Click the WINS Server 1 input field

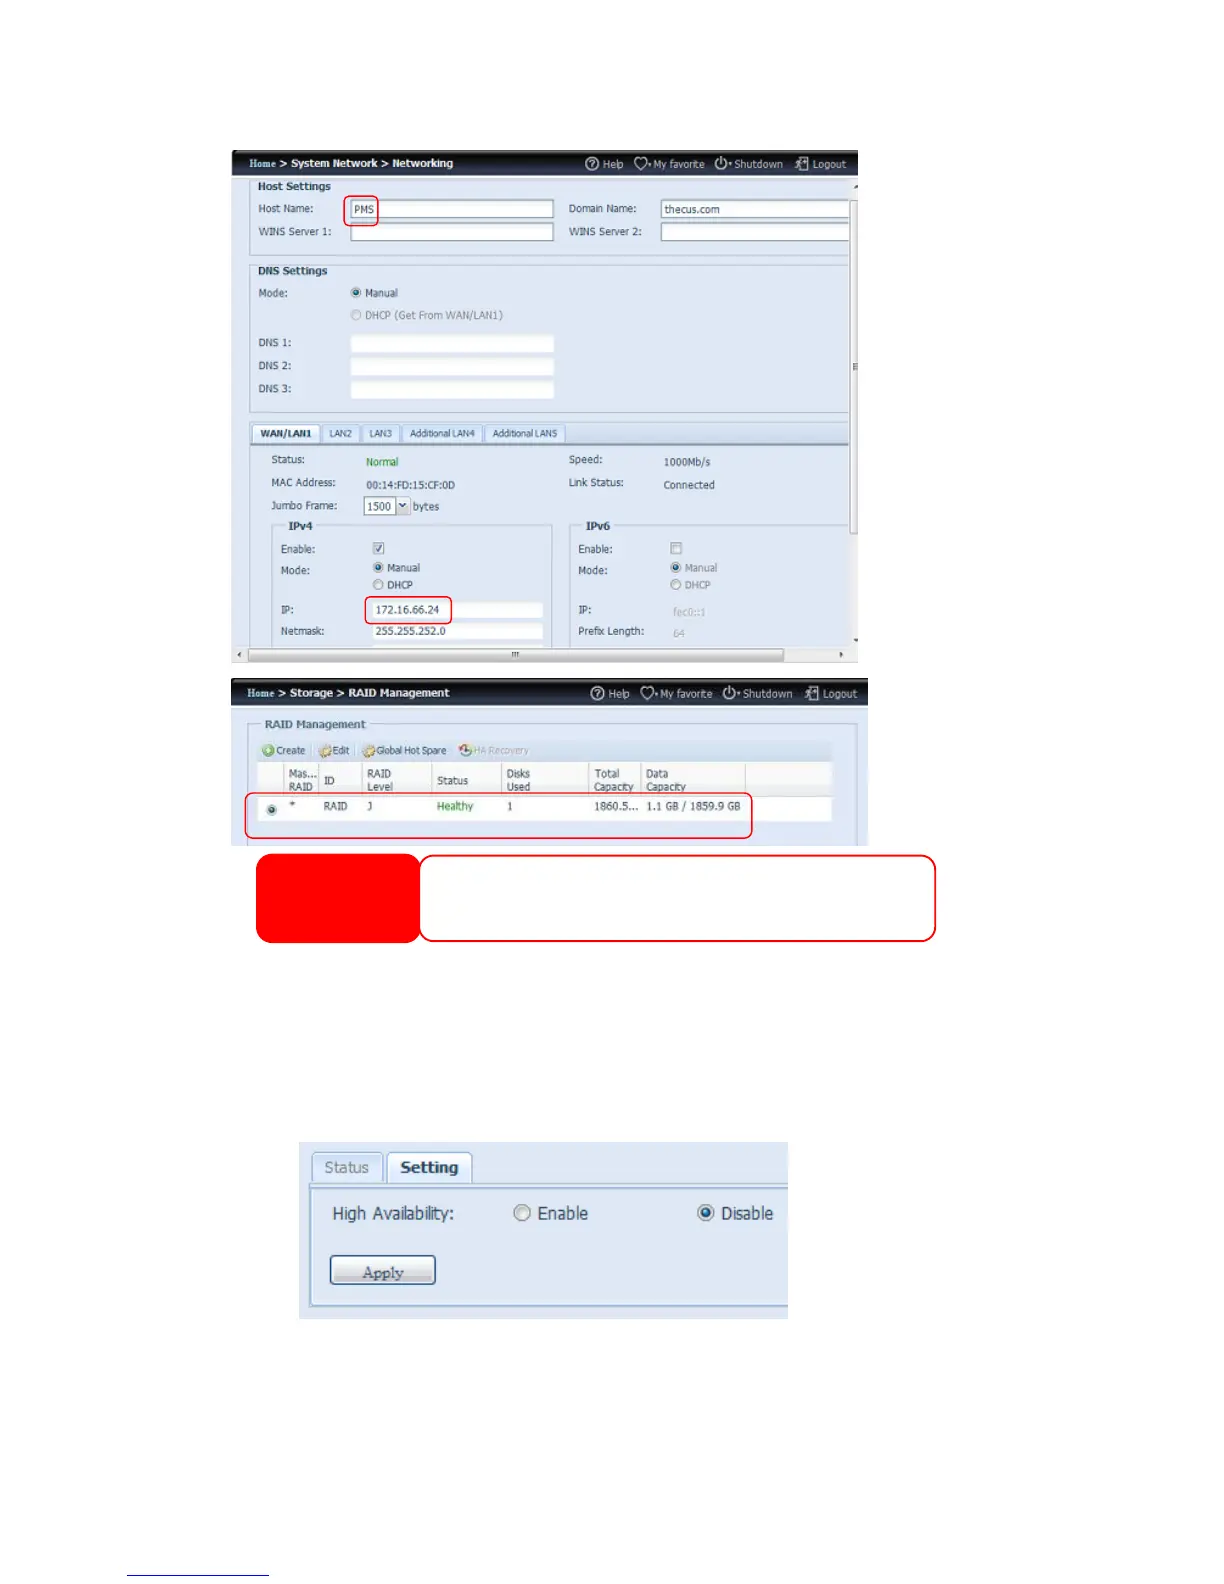point(452,232)
